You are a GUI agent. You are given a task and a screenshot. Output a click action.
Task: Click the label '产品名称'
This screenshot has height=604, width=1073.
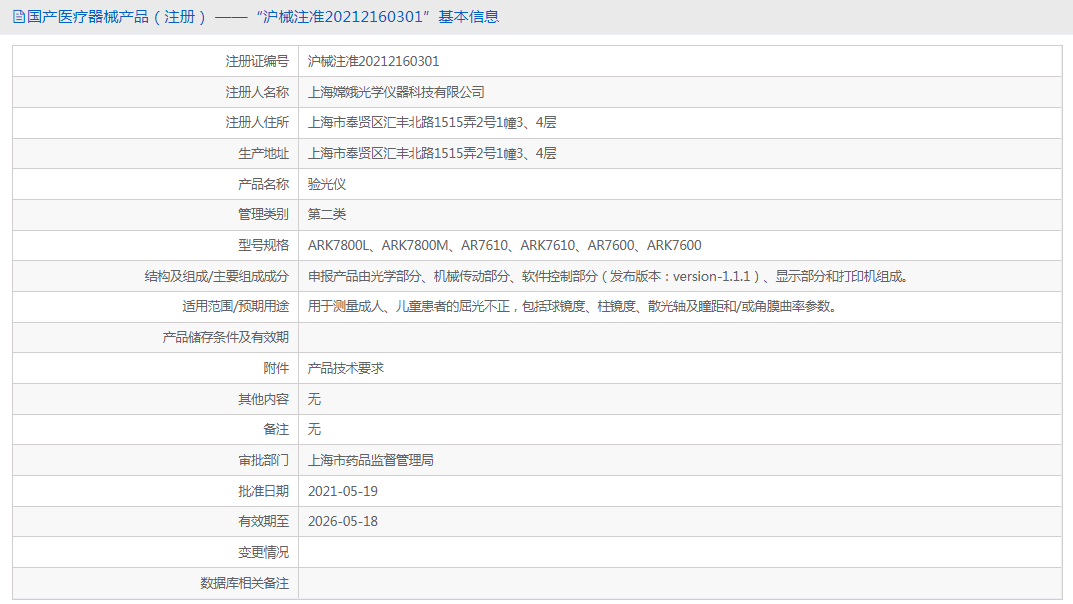click(263, 184)
